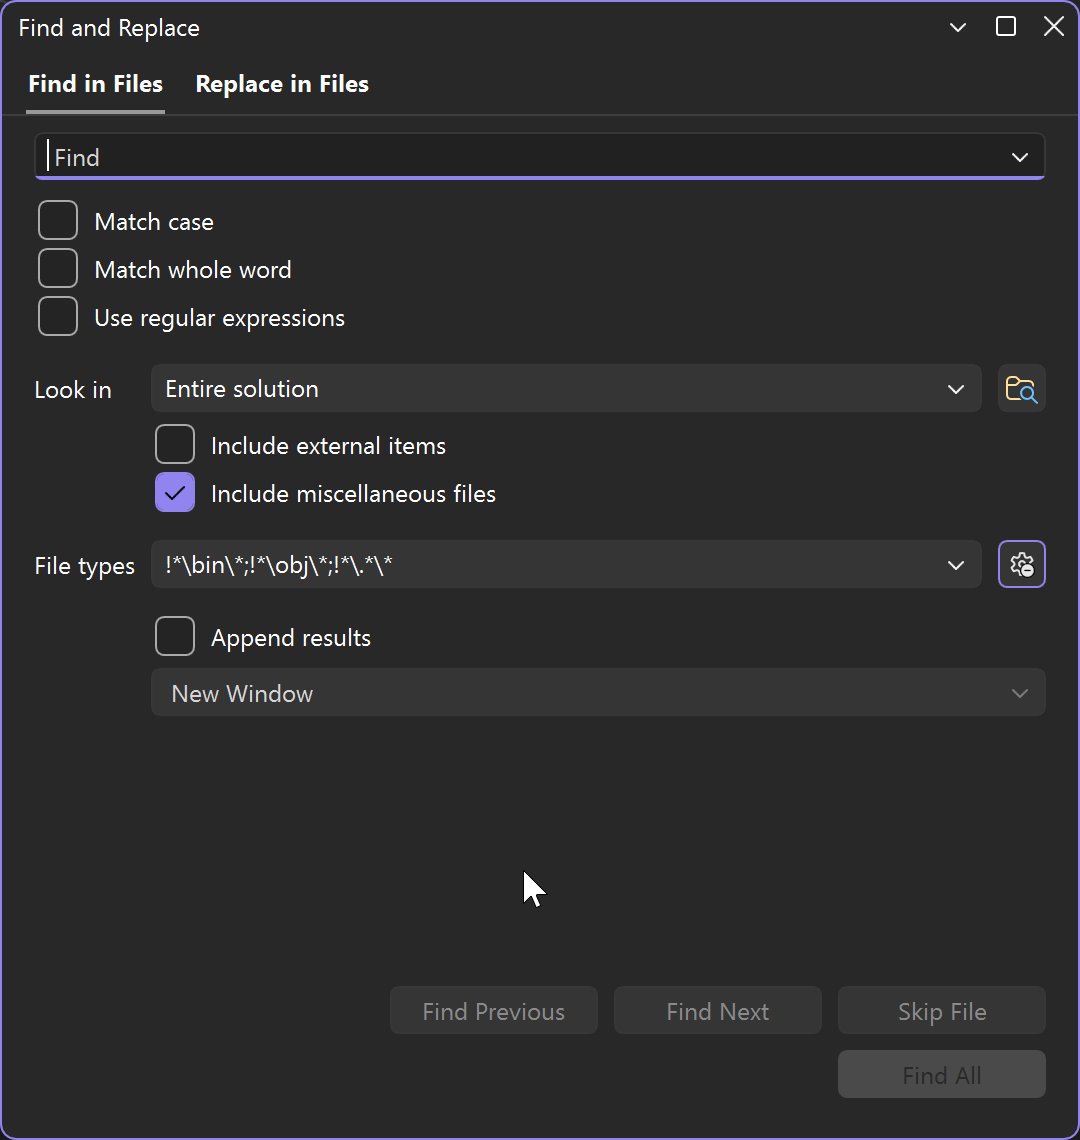Enable Append results
The width and height of the screenshot is (1080, 1140).
click(x=174, y=636)
